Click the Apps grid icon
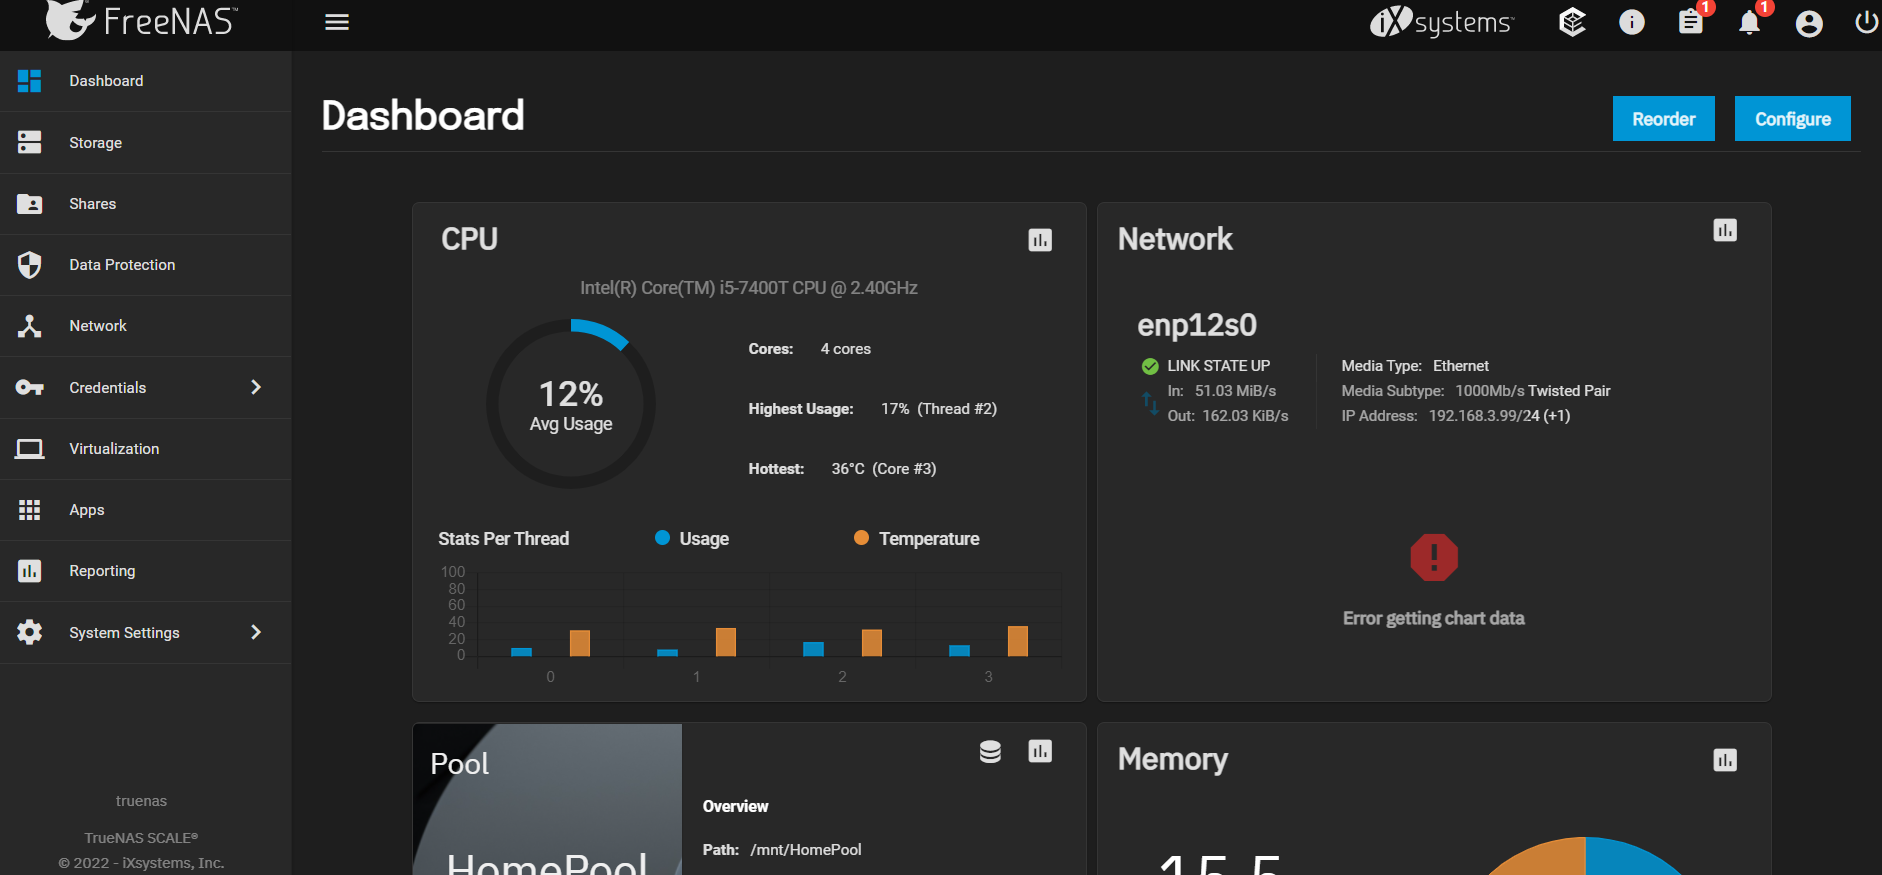This screenshot has height=875, width=1882. coord(30,510)
